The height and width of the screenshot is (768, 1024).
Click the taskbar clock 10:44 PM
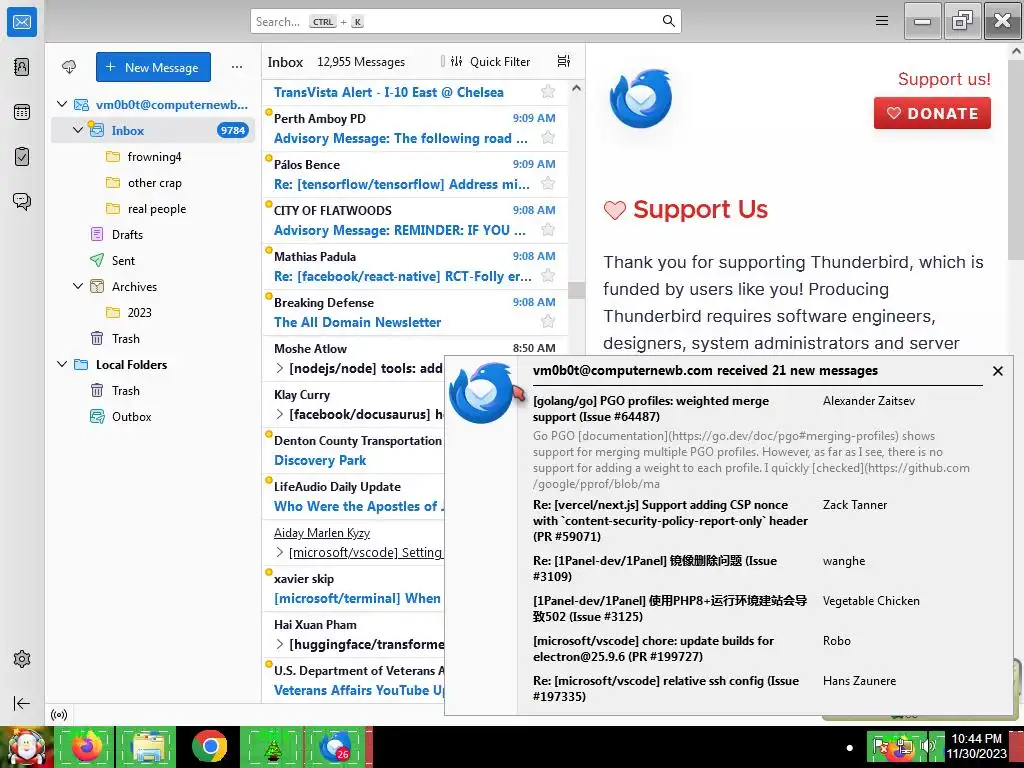(x=976, y=739)
